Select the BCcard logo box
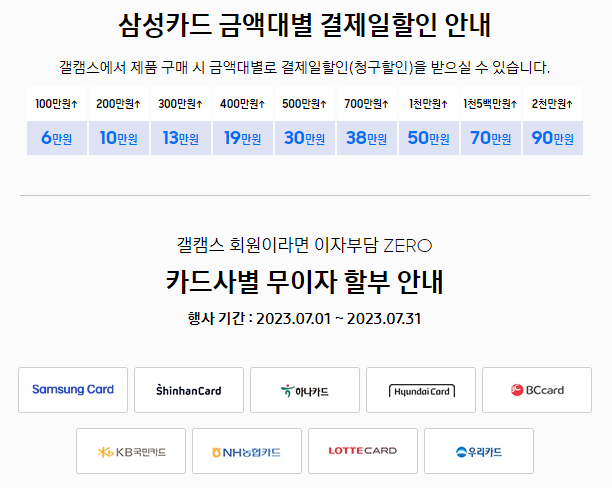612x488 pixels. pyautogui.click(x=537, y=390)
